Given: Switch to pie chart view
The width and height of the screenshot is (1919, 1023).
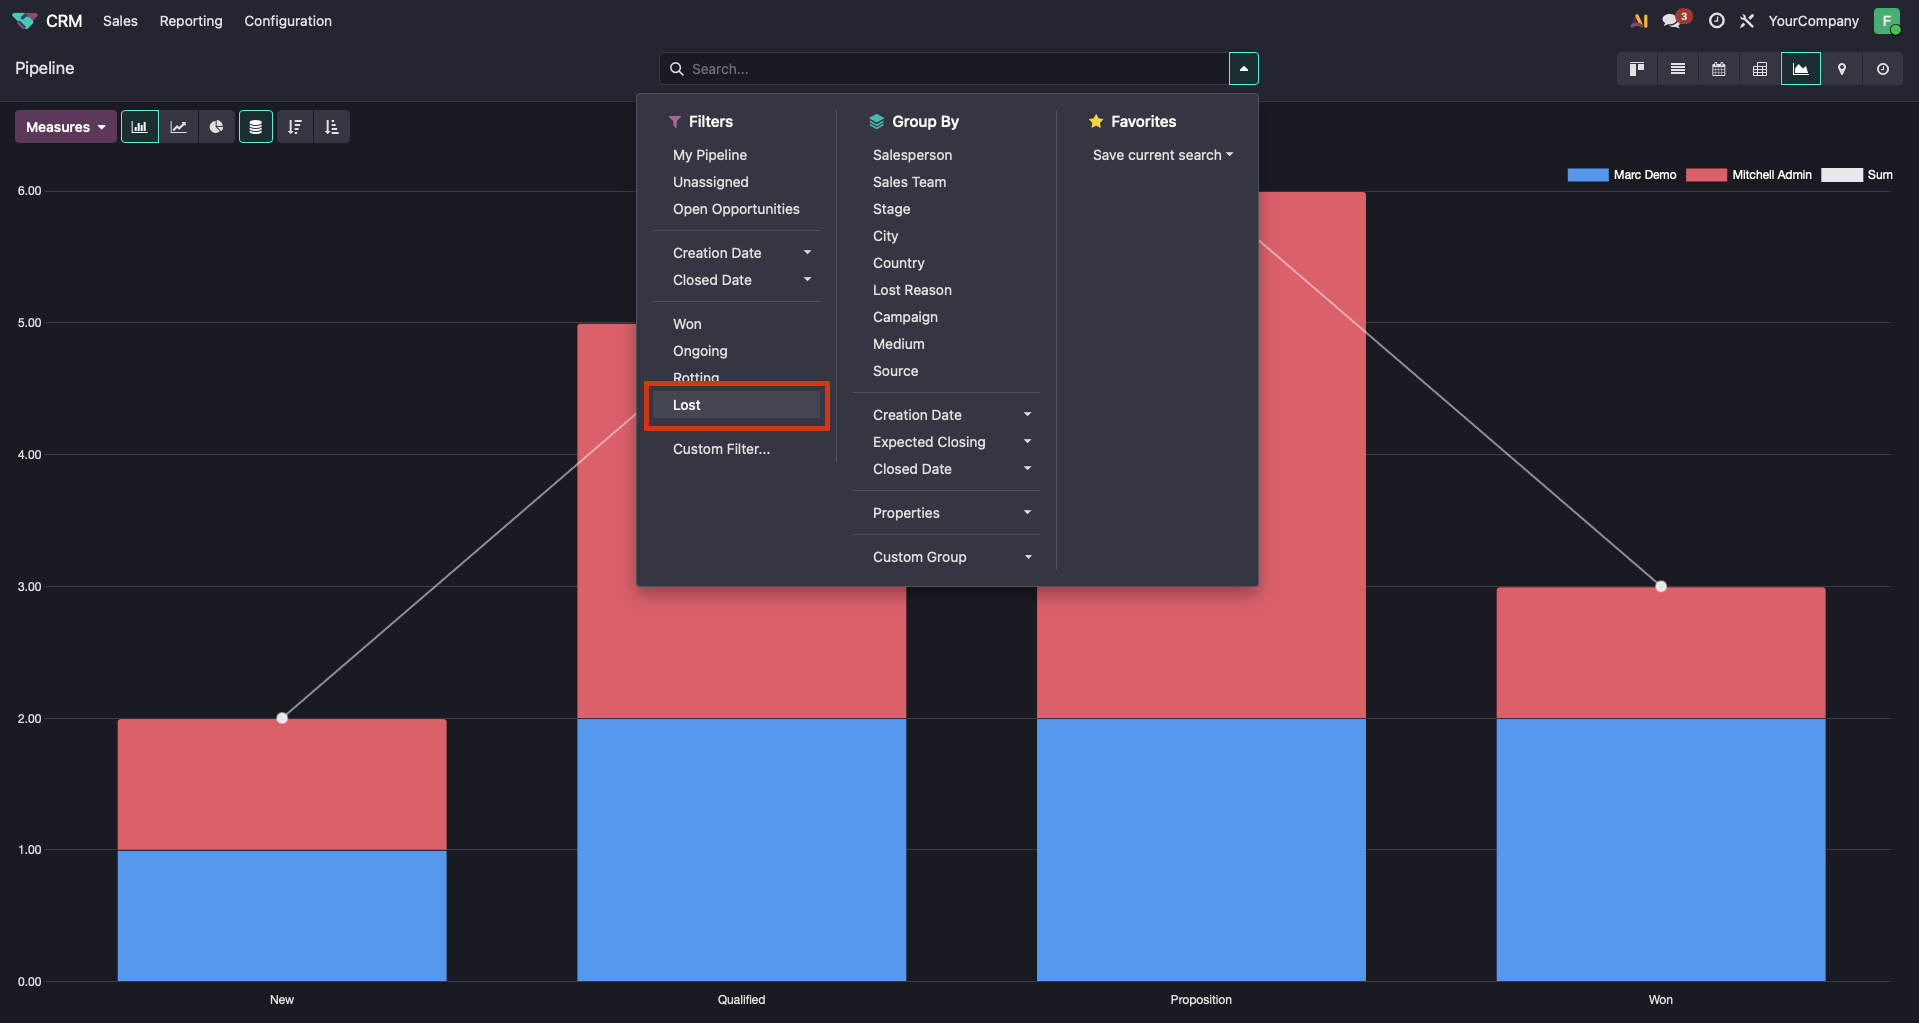Looking at the screenshot, I should pos(216,127).
